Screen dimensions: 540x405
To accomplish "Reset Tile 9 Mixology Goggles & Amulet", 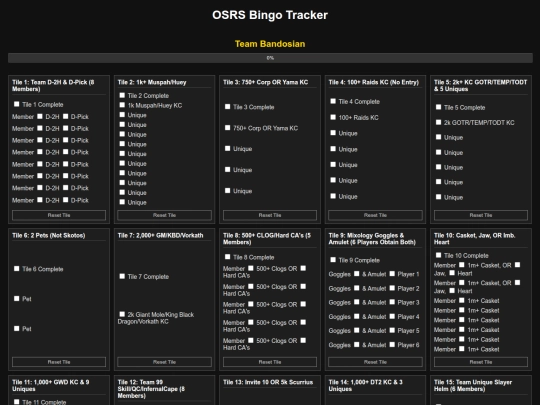I will (375, 362).
